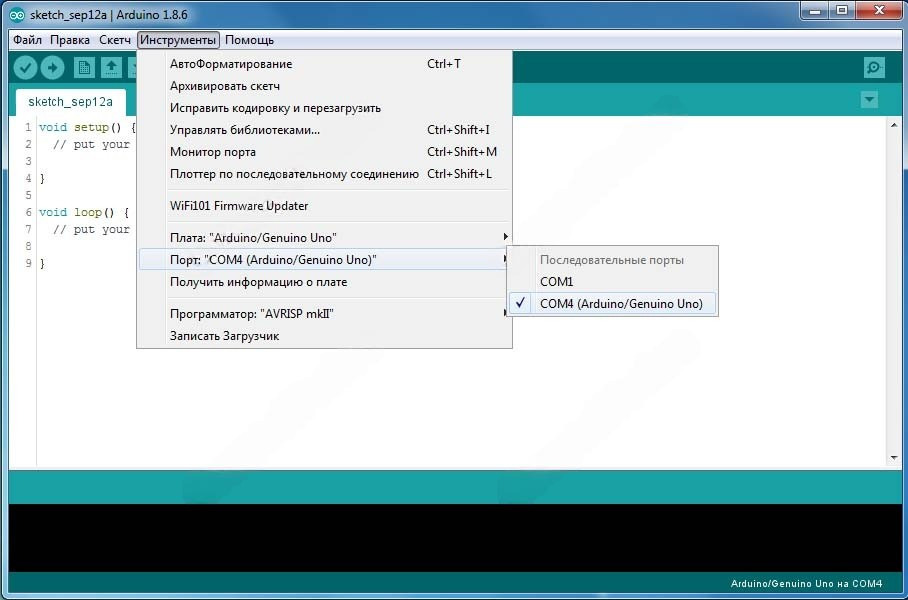Image resolution: width=908 pixels, height=600 pixels.
Task: Click Записать Загрузчик menu item
Action: [x=224, y=336]
